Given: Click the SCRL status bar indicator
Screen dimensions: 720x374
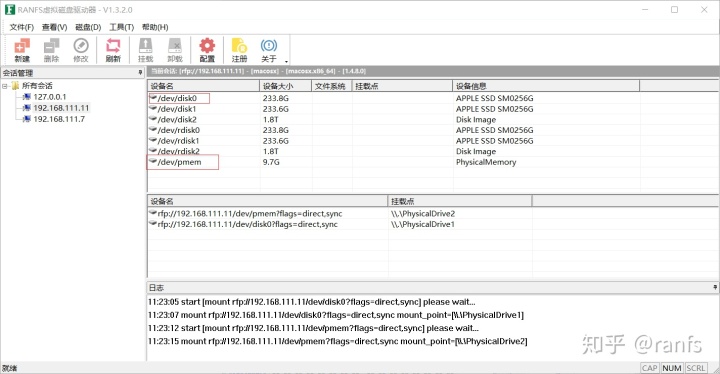Looking at the screenshot, I should click(696, 368).
